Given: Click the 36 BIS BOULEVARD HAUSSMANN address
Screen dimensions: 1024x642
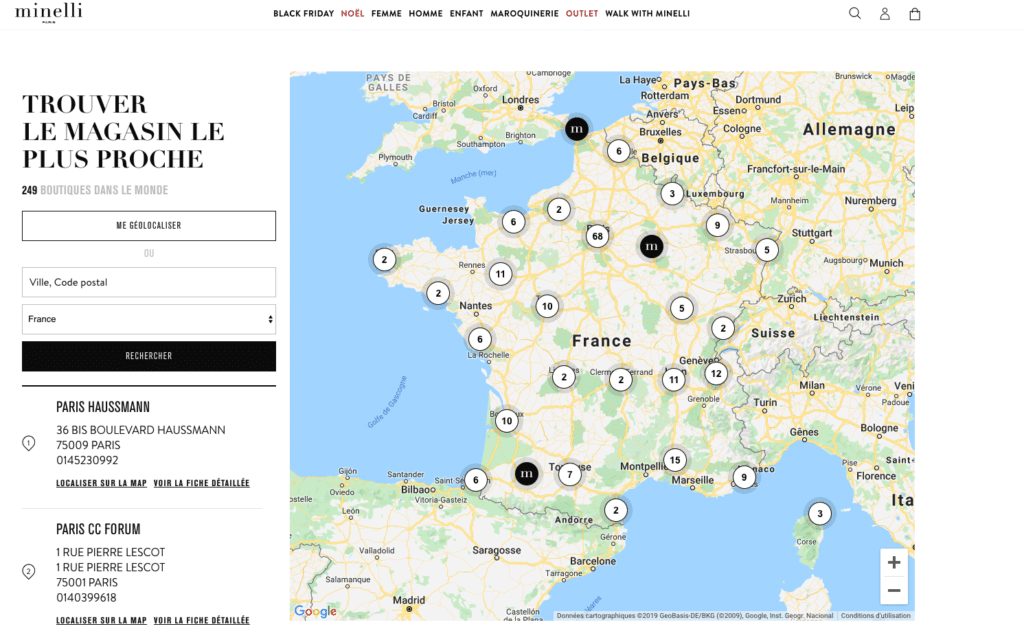Looking at the screenshot, I should pyautogui.click(x=140, y=430).
